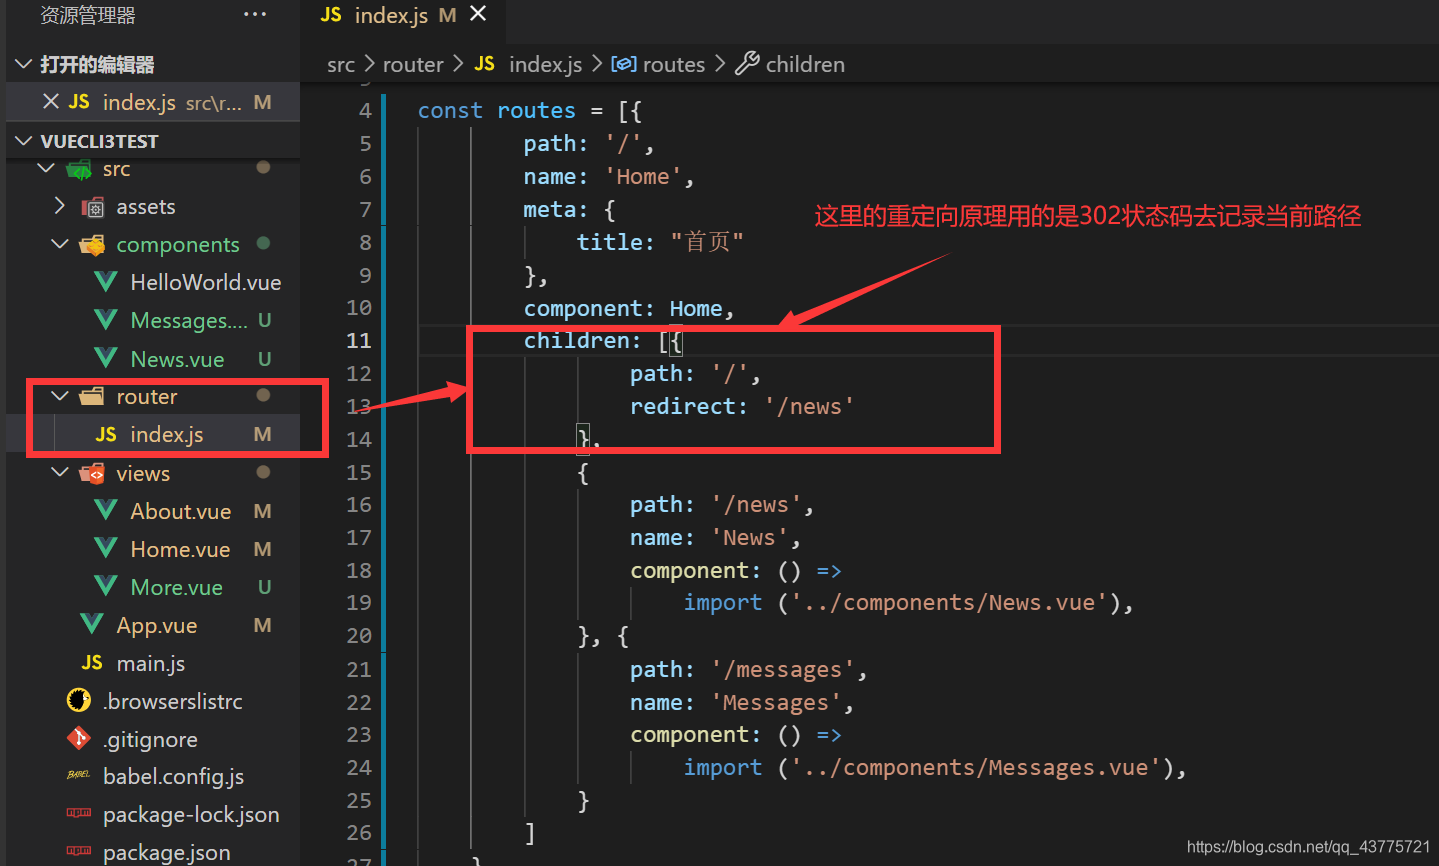Click the Vue icon beside More.vue

pos(106,586)
